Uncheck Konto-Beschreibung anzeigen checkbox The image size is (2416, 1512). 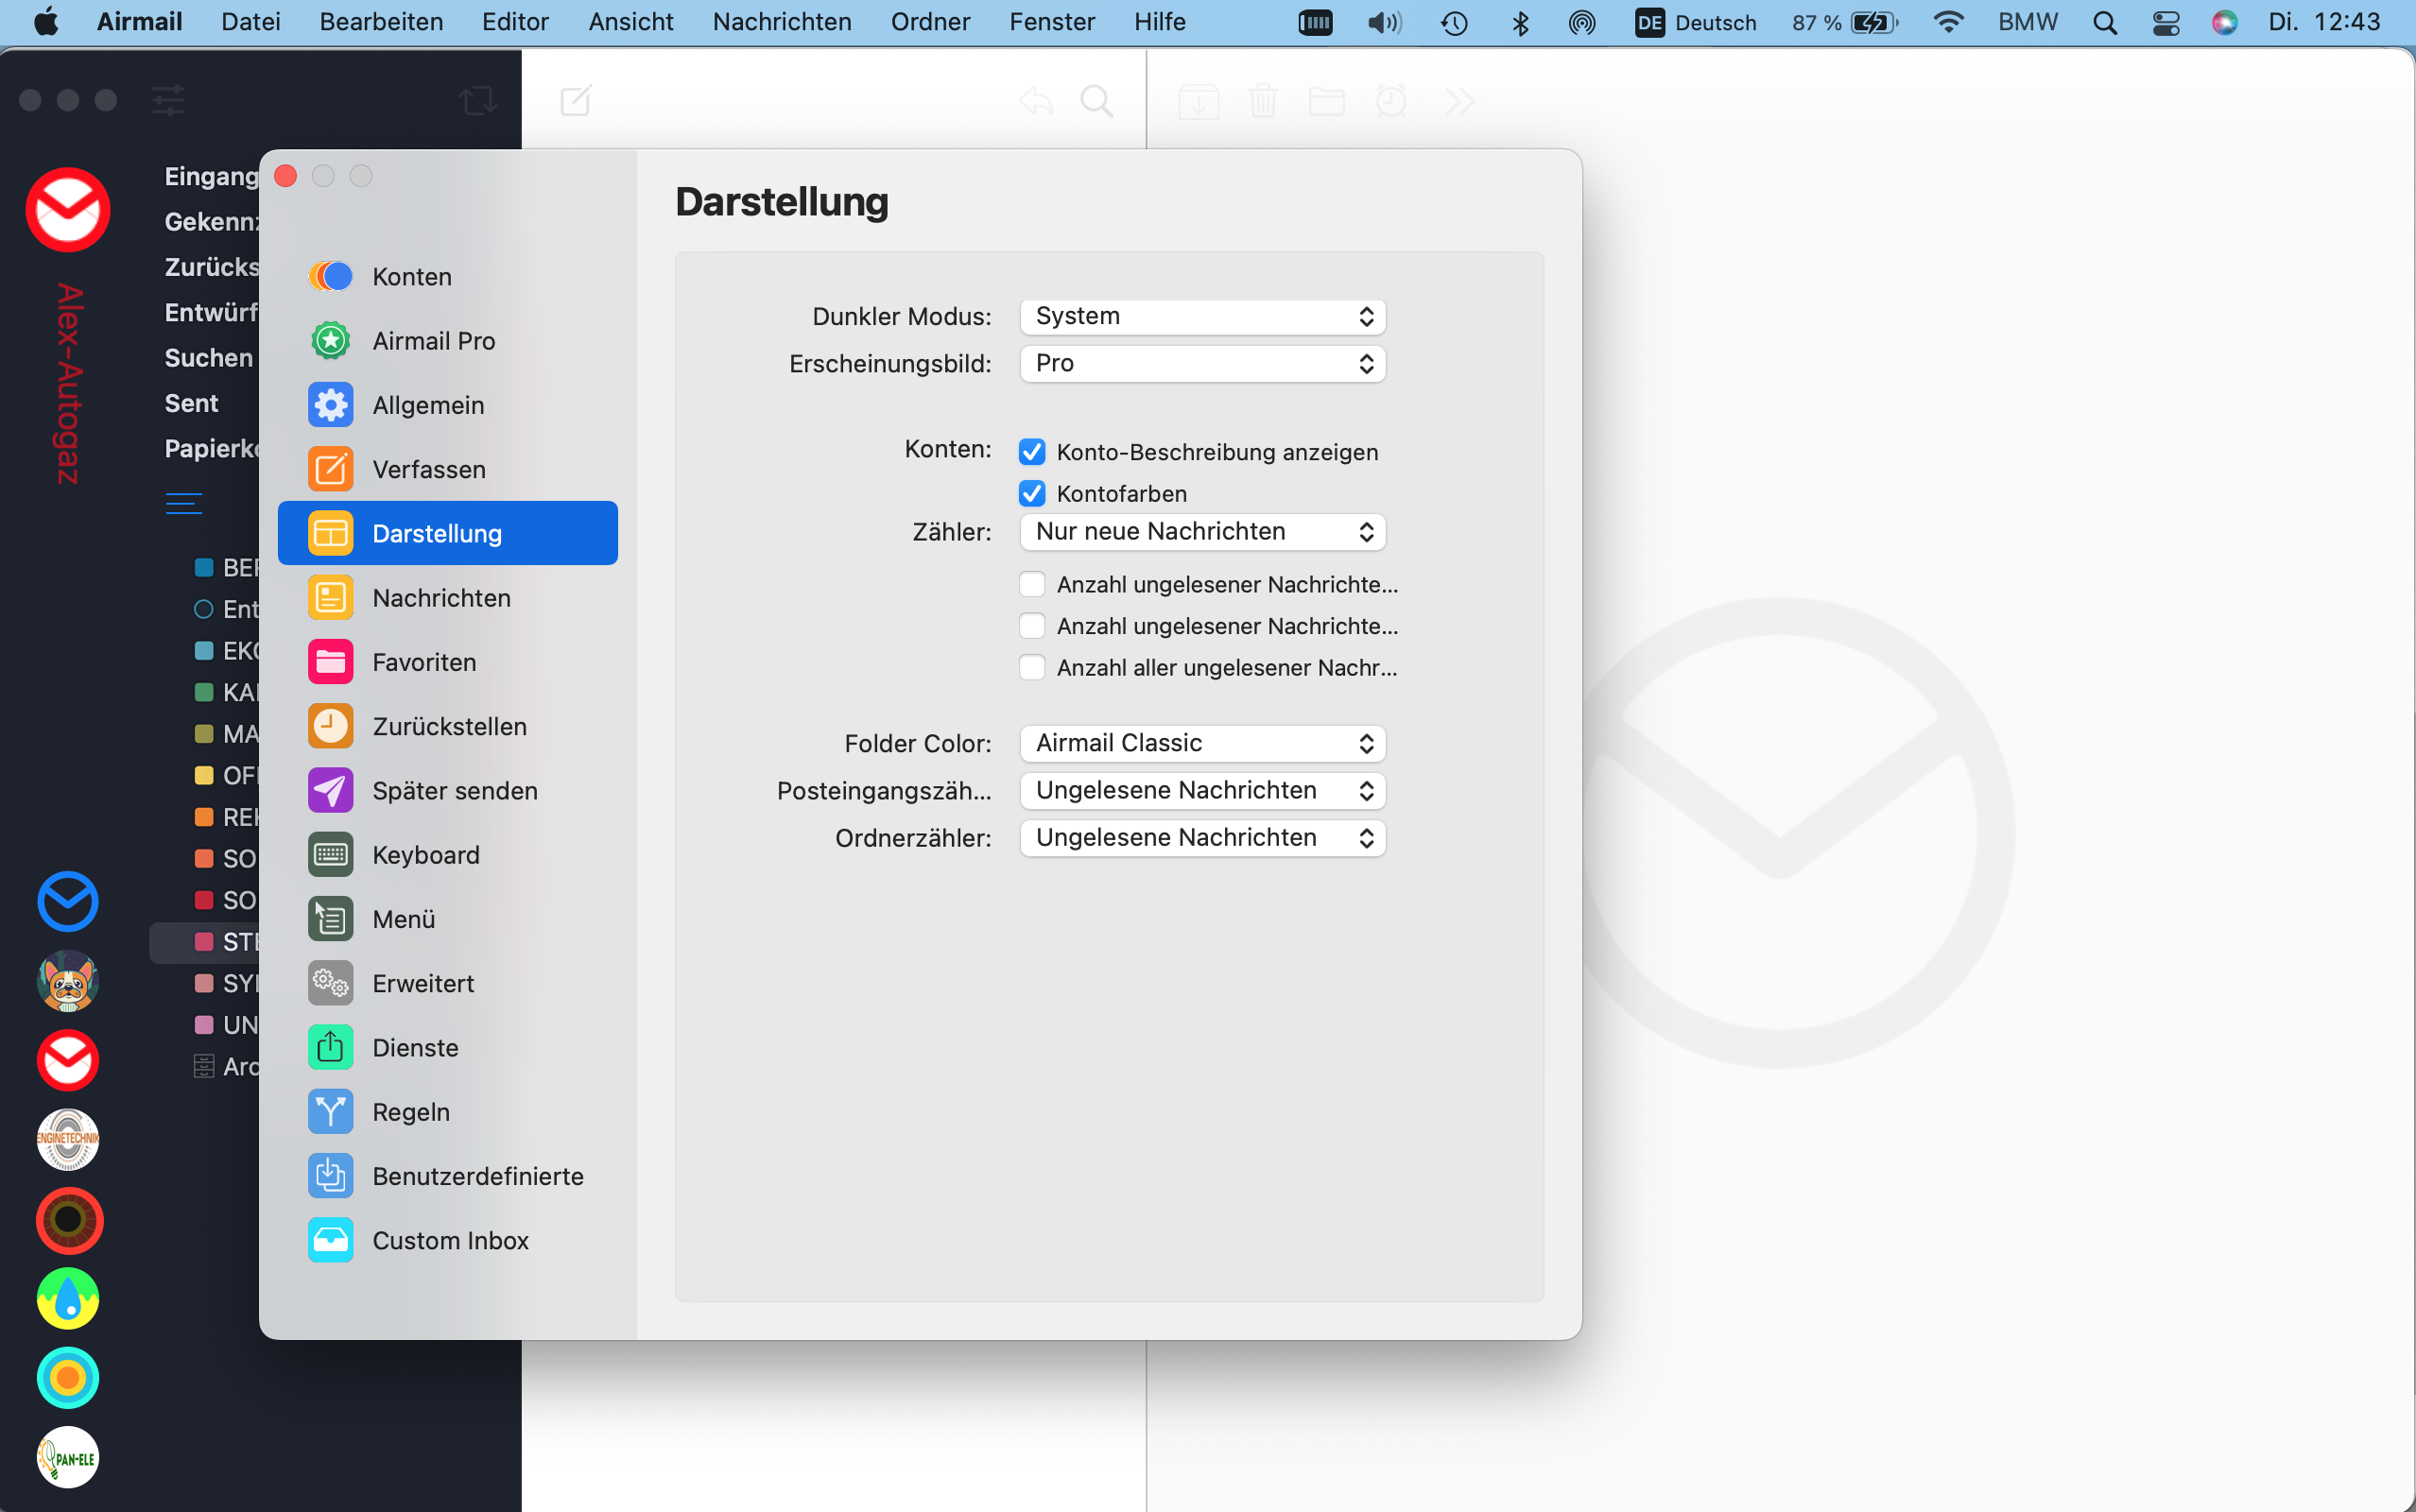click(1032, 452)
